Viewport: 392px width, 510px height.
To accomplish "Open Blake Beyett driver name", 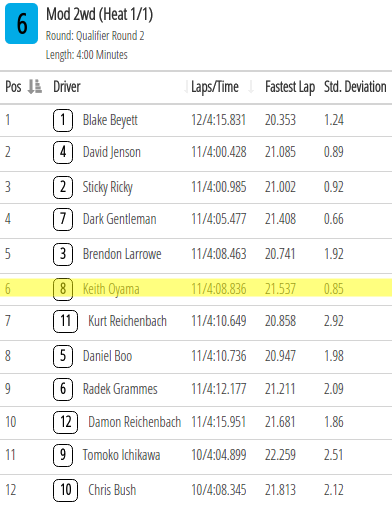I will (110, 120).
